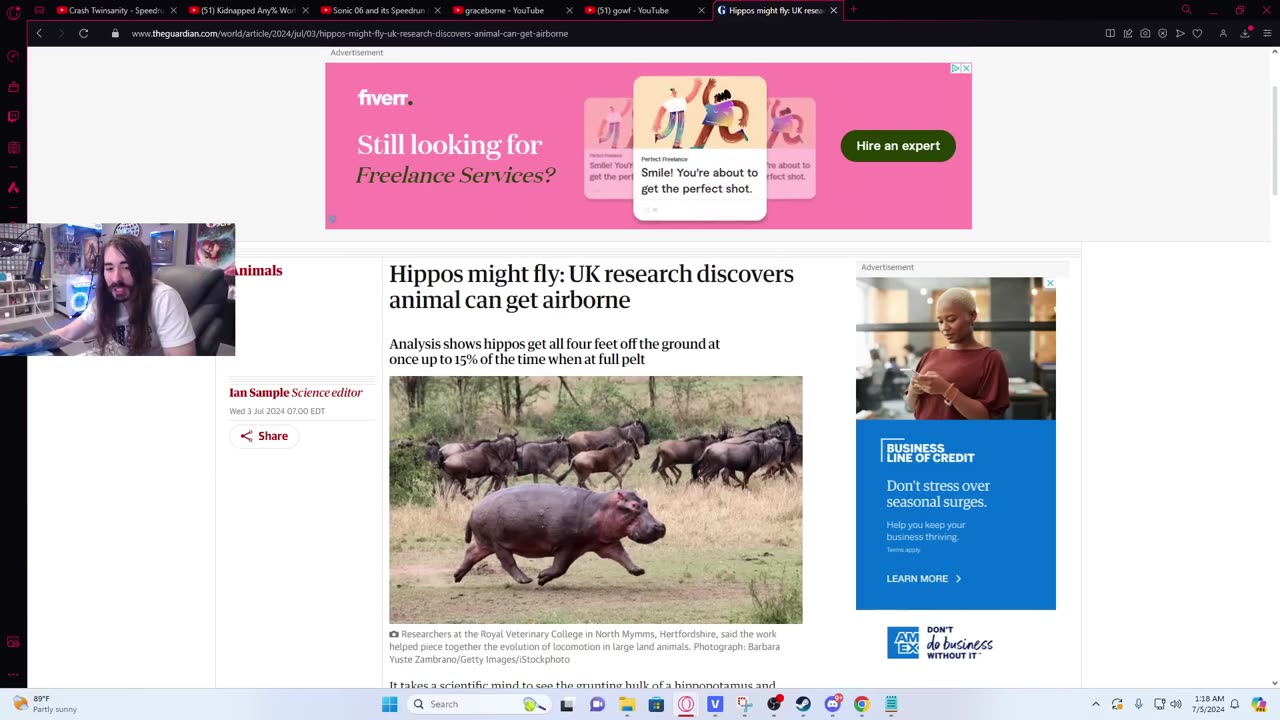Open File Explorer from taskbar
The height and width of the screenshot is (720, 1280).
(x=627, y=704)
